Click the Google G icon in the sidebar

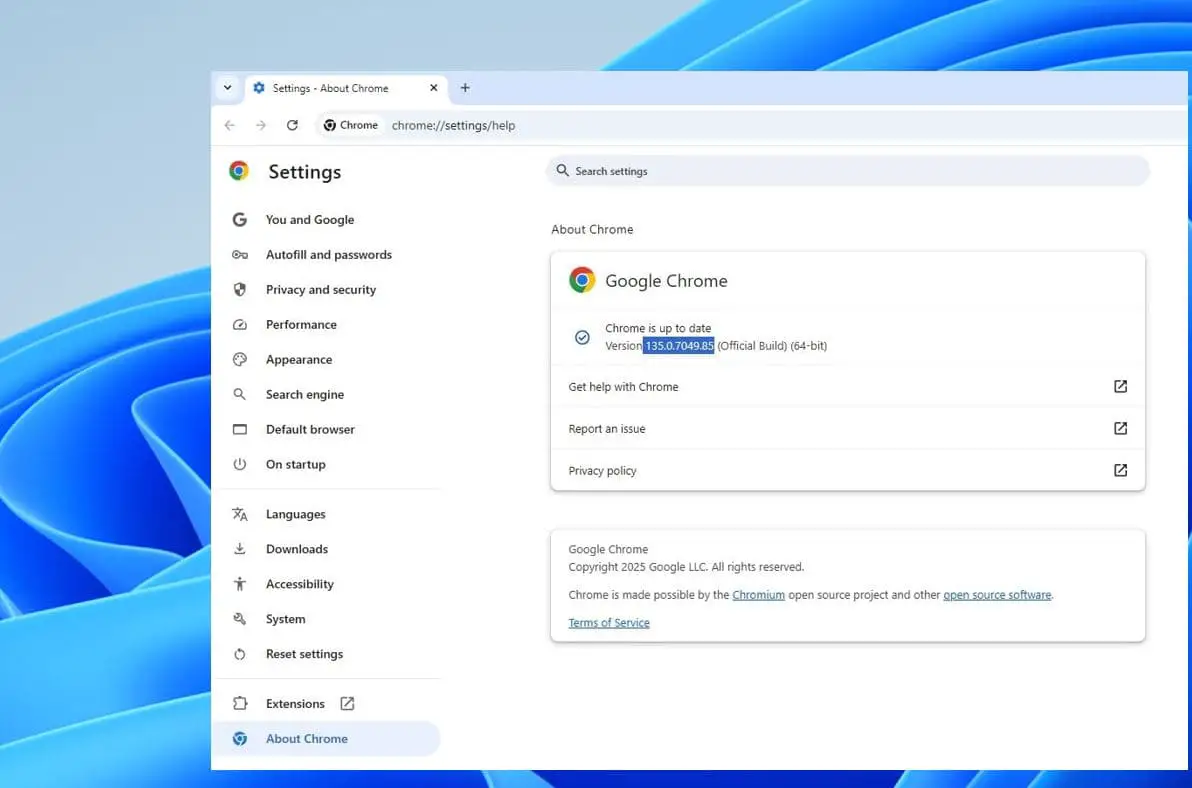pos(239,220)
